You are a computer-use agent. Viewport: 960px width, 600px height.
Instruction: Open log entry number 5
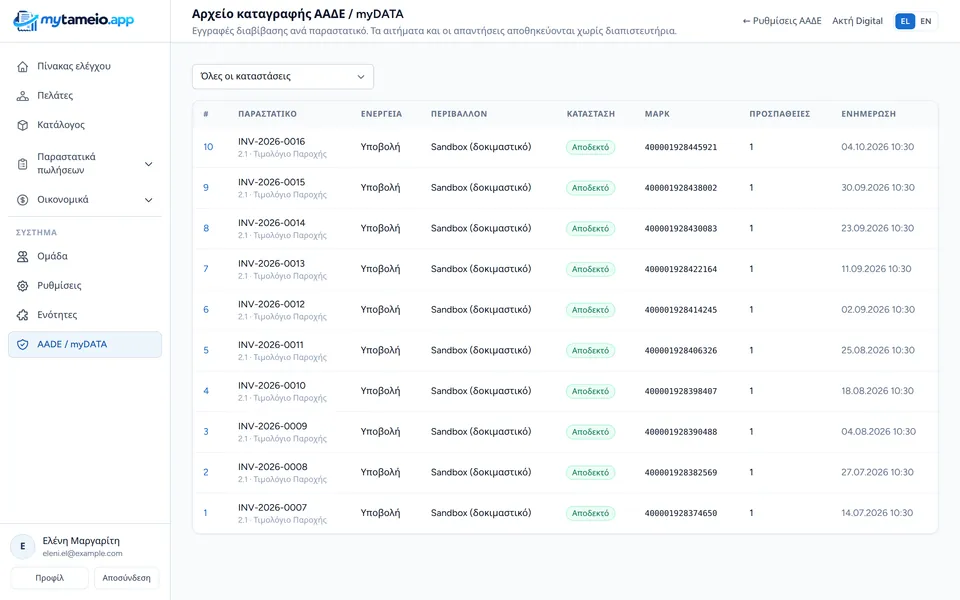[x=206, y=350]
